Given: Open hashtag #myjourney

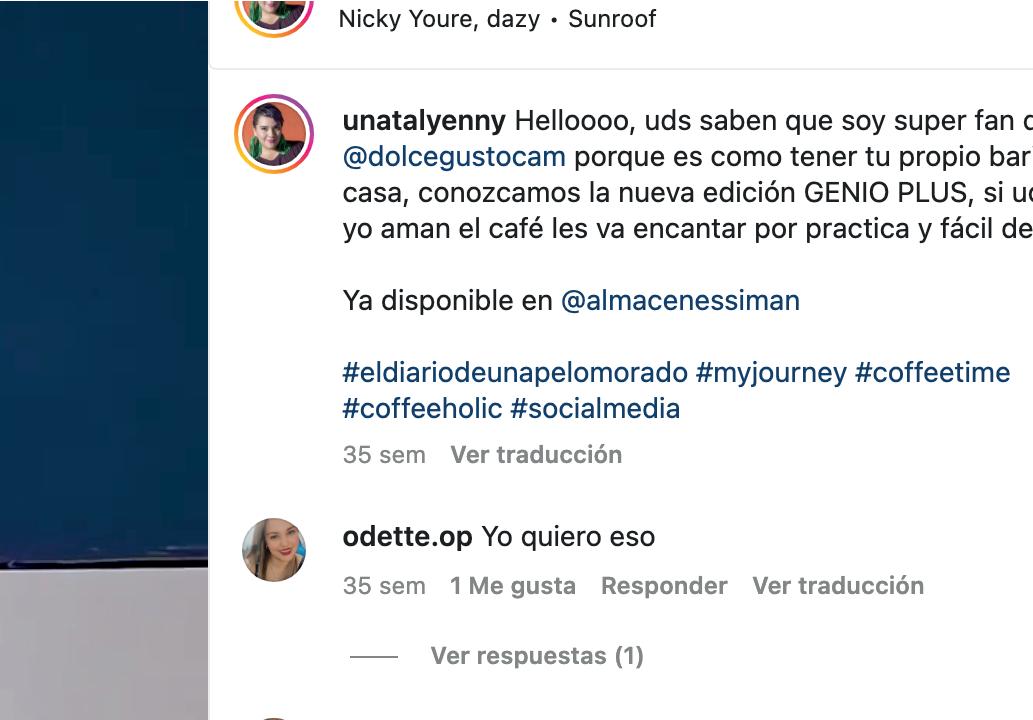Looking at the screenshot, I should pyautogui.click(x=771, y=373).
